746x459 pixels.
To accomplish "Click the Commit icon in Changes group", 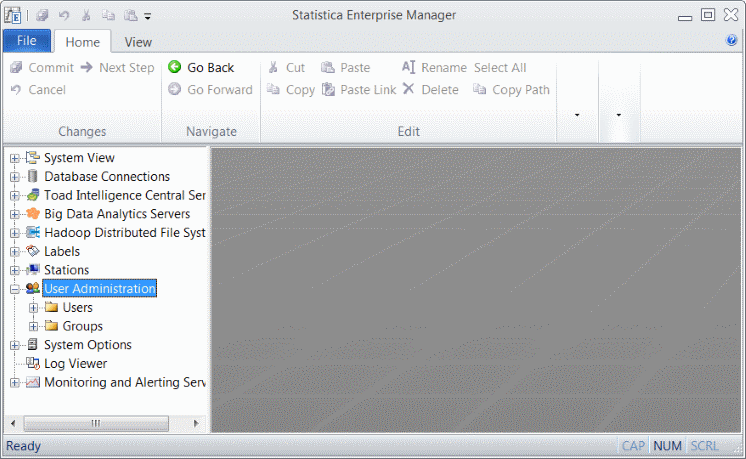I will click(16, 68).
